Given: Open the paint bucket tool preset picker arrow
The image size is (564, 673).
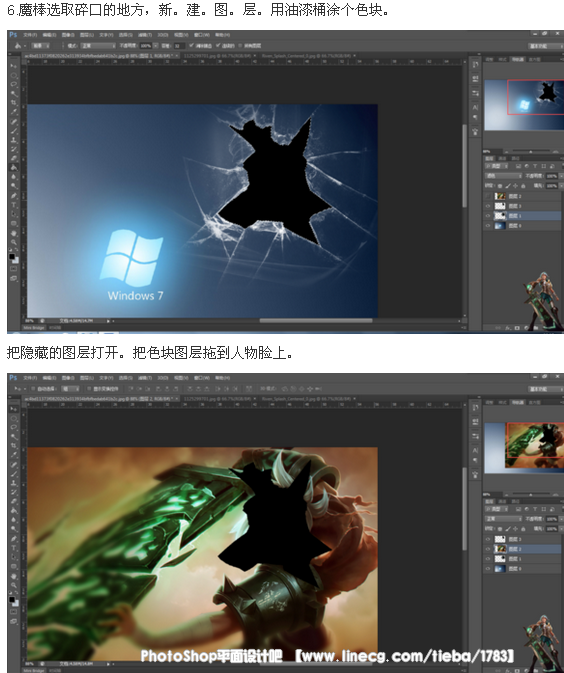Looking at the screenshot, I should coord(25,45).
